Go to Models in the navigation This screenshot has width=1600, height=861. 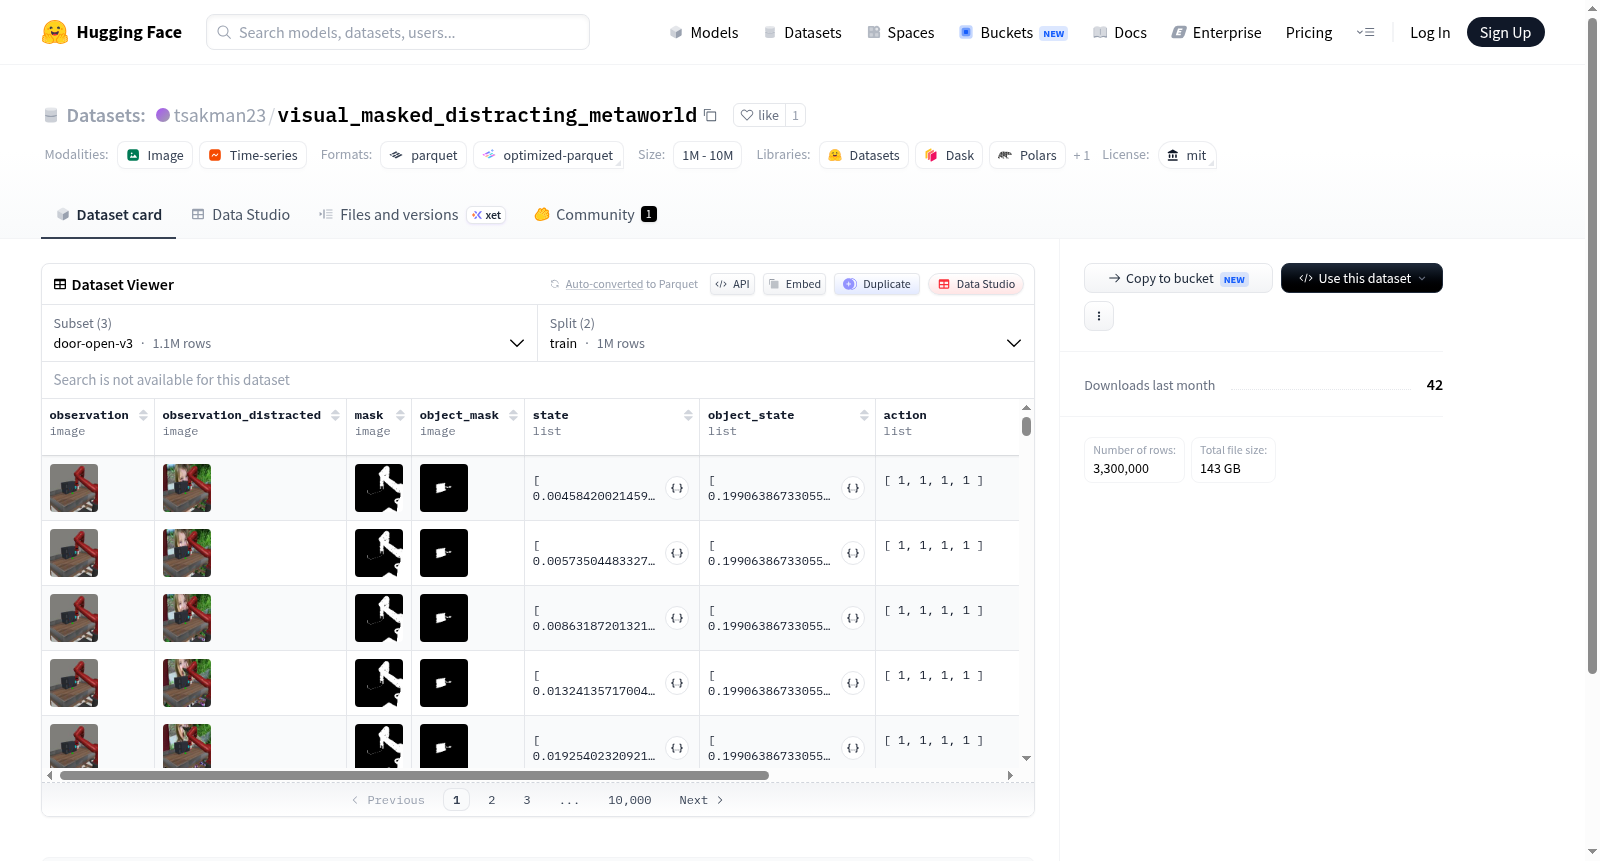[x=703, y=33]
